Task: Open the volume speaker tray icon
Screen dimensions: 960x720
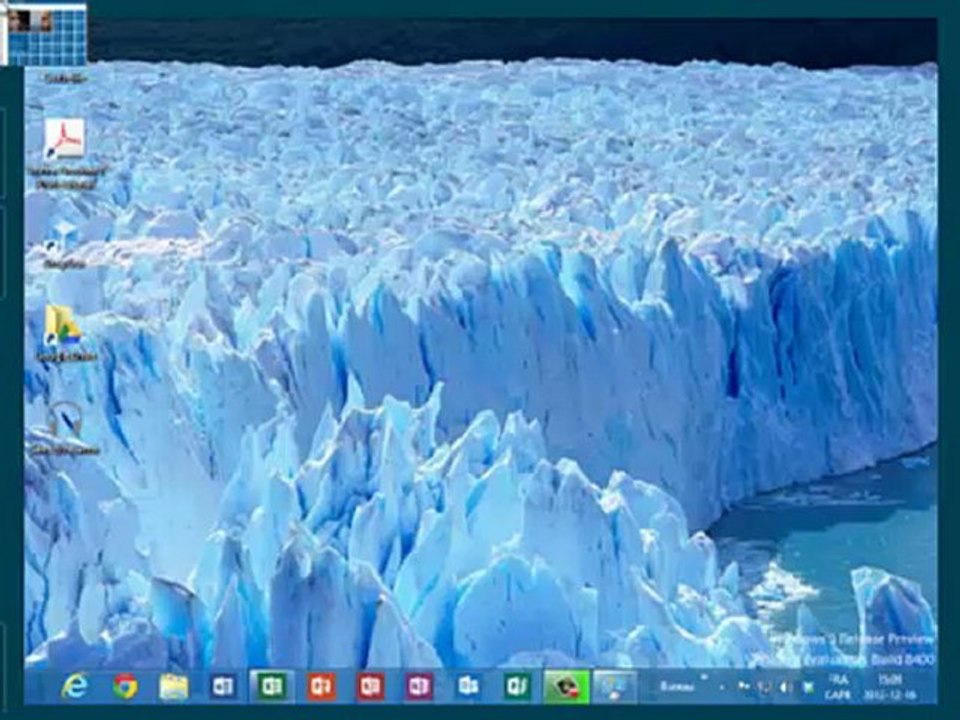Action: click(786, 687)
